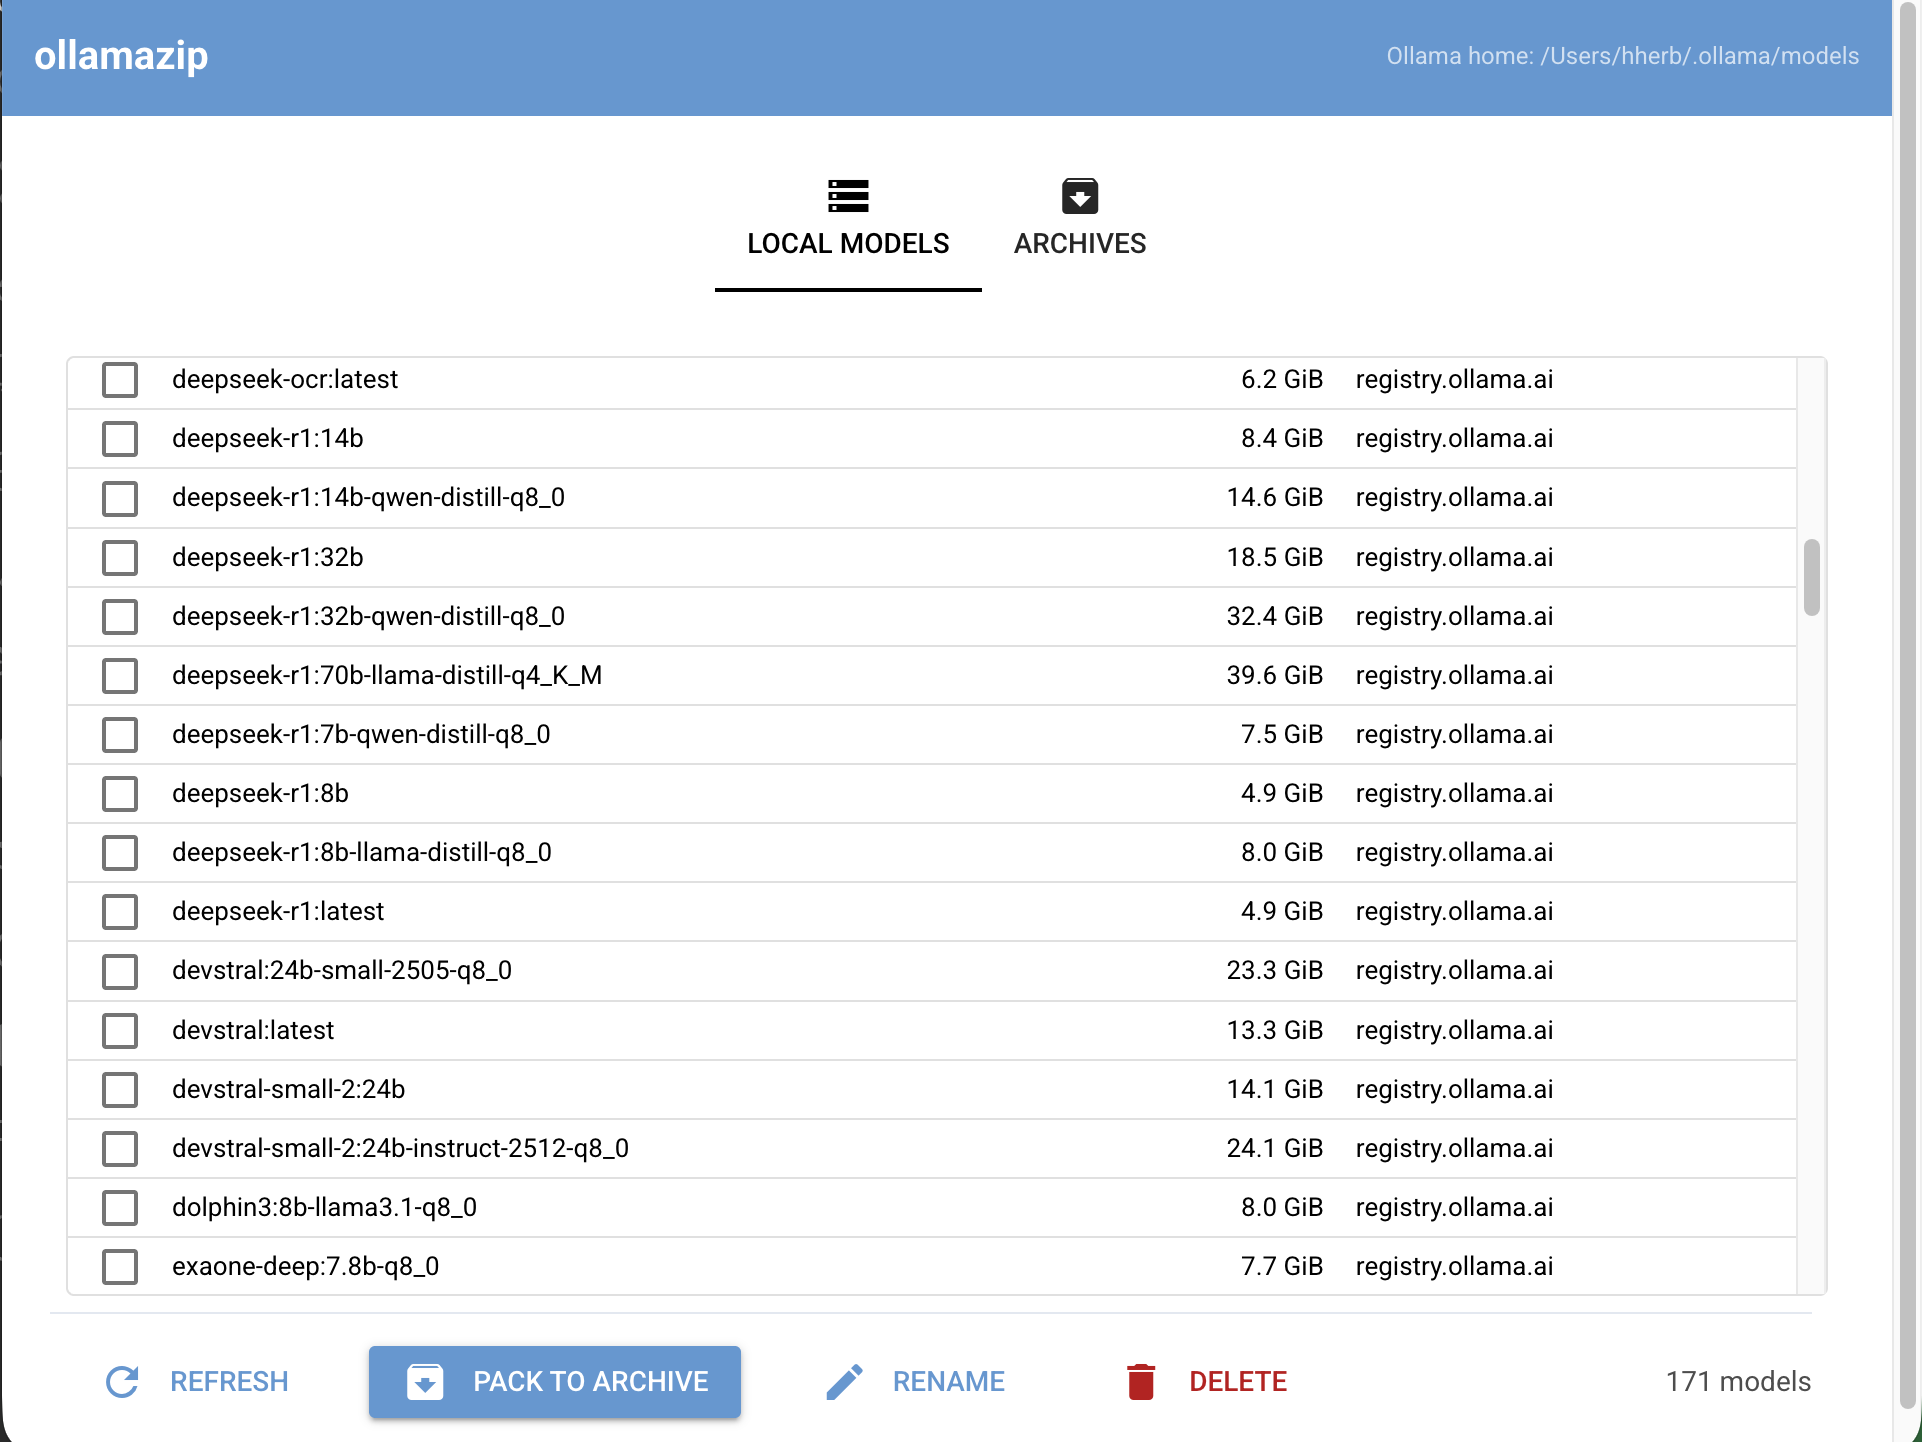Viewport: 1922px width, 1442px height.
Task: Click the pencil rename icon
Action: click(x=845, y=1382)
